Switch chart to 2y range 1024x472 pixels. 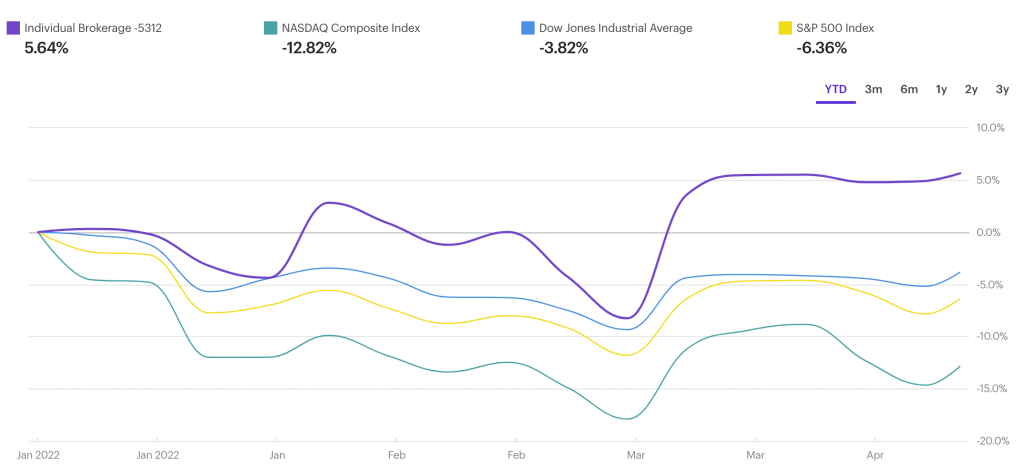click(x=971, y=90)
